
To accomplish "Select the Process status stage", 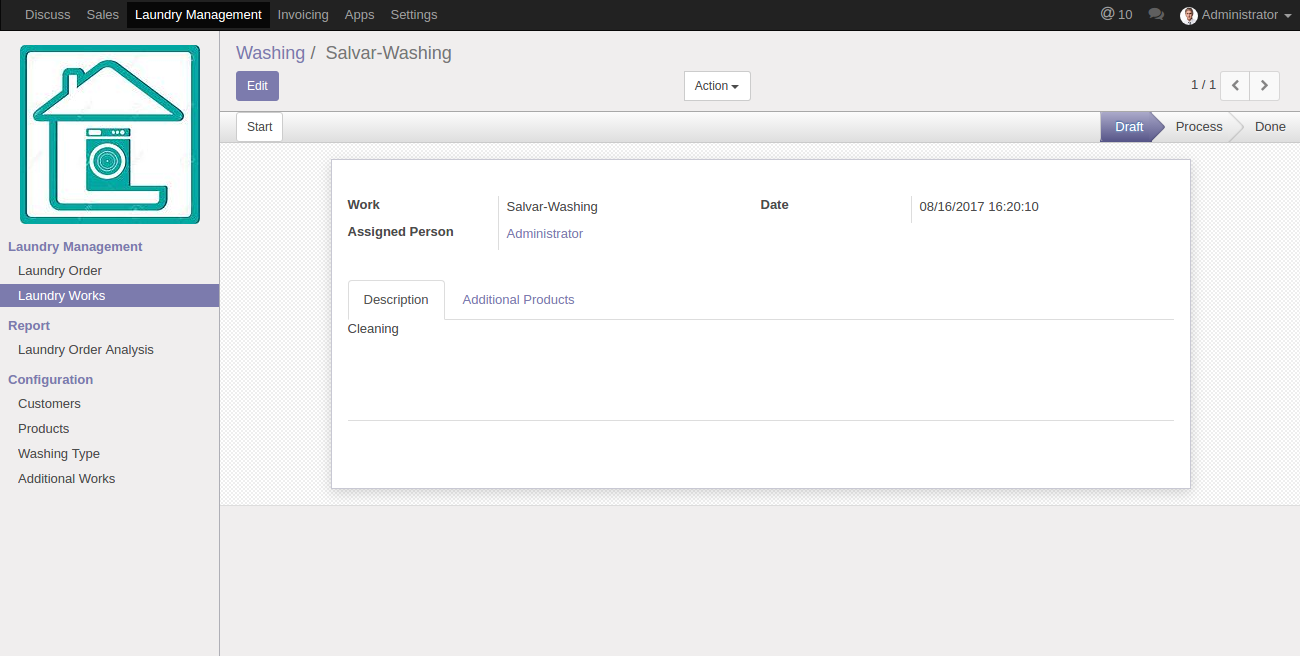I will click(1198, 127).
